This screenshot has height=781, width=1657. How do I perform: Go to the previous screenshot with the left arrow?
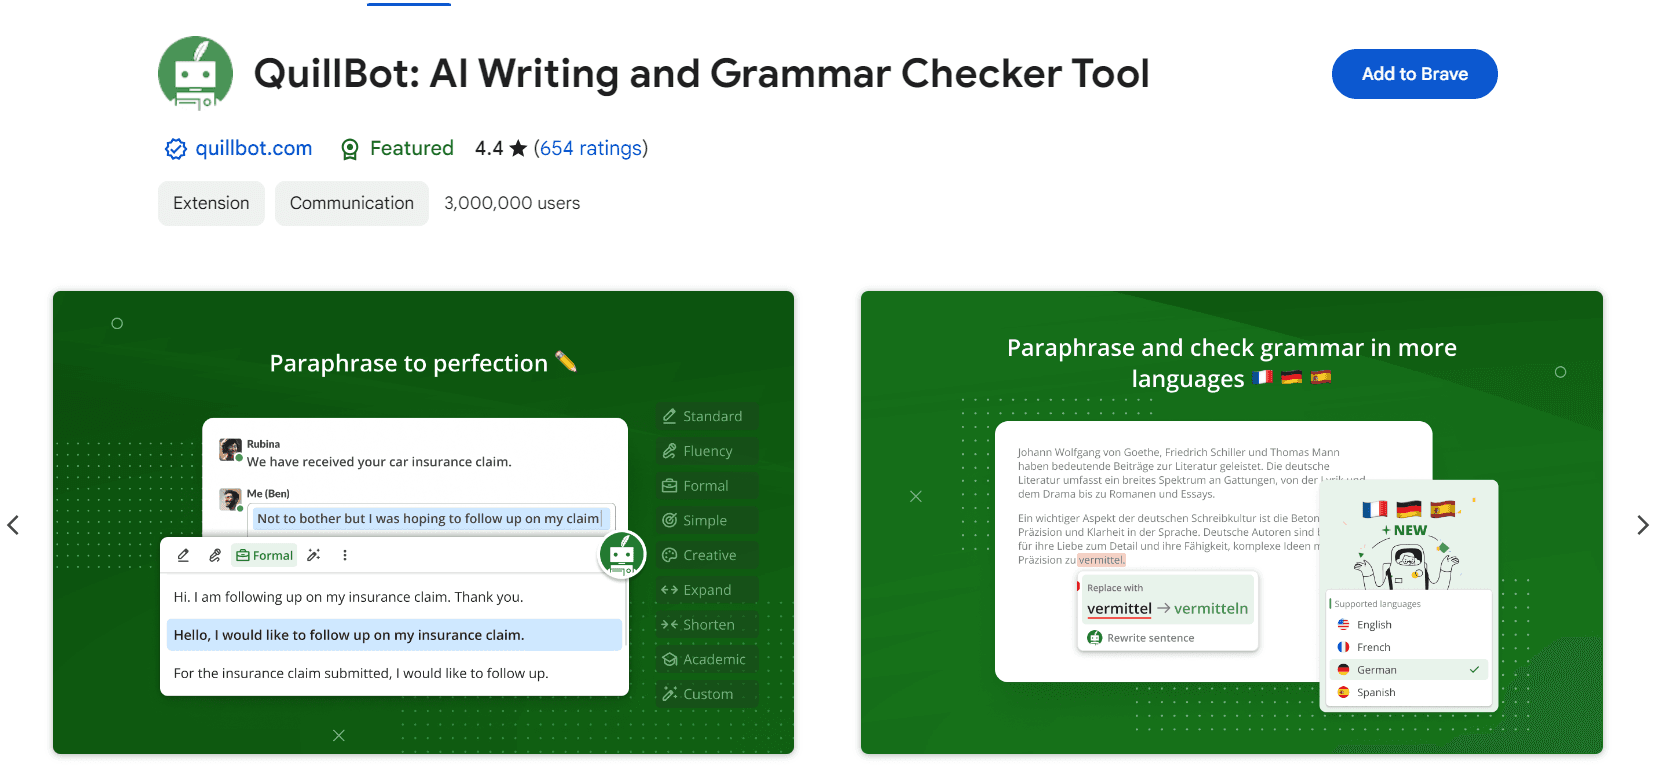click(x=13, y=525)
